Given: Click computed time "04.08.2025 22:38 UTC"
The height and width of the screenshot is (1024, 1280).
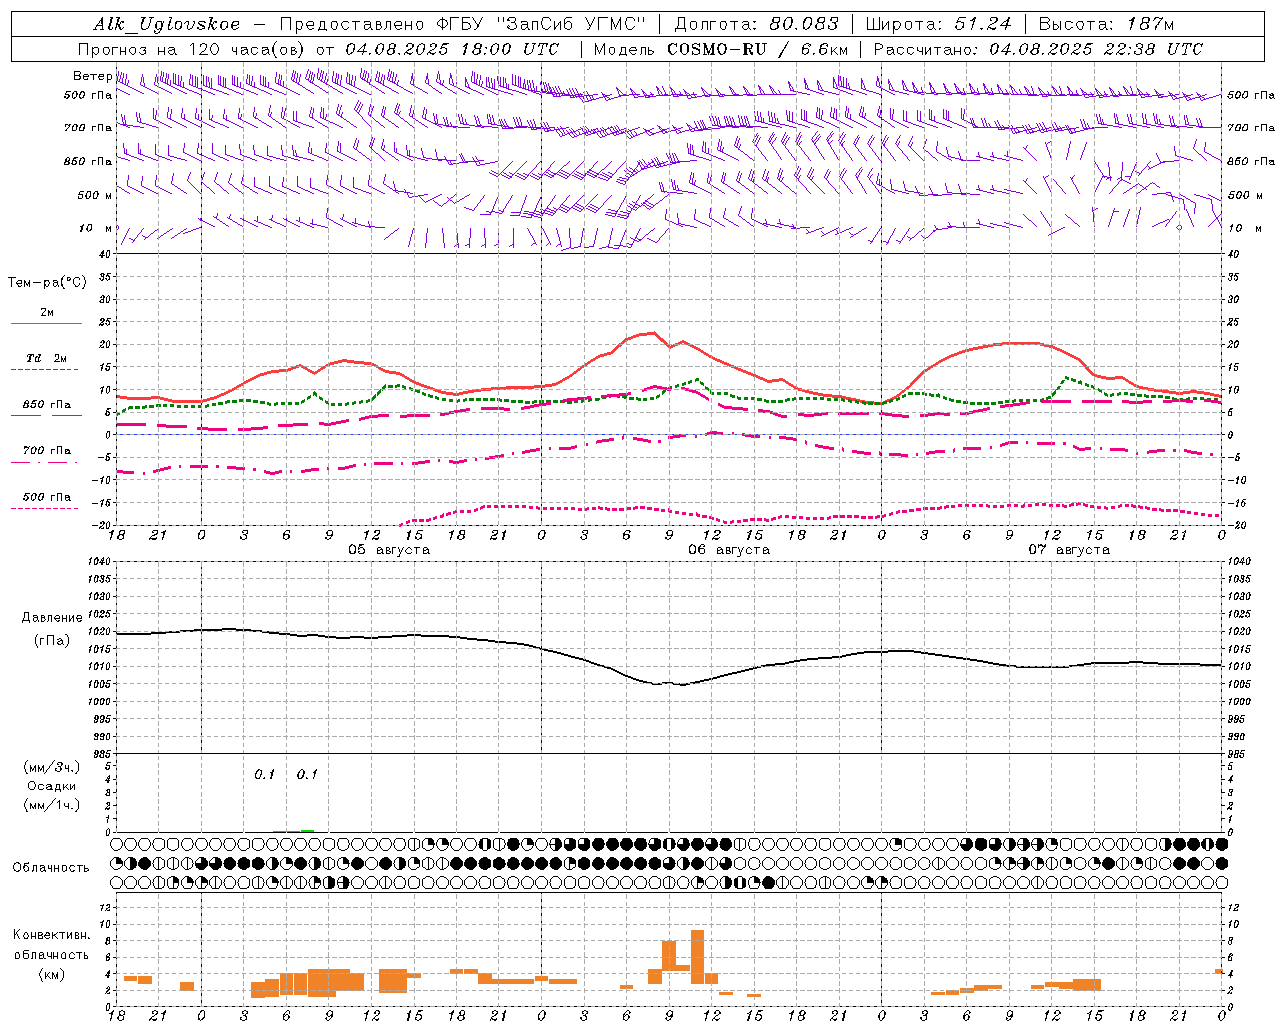Looking at the screenshot, I should [x=1096, y=49].
